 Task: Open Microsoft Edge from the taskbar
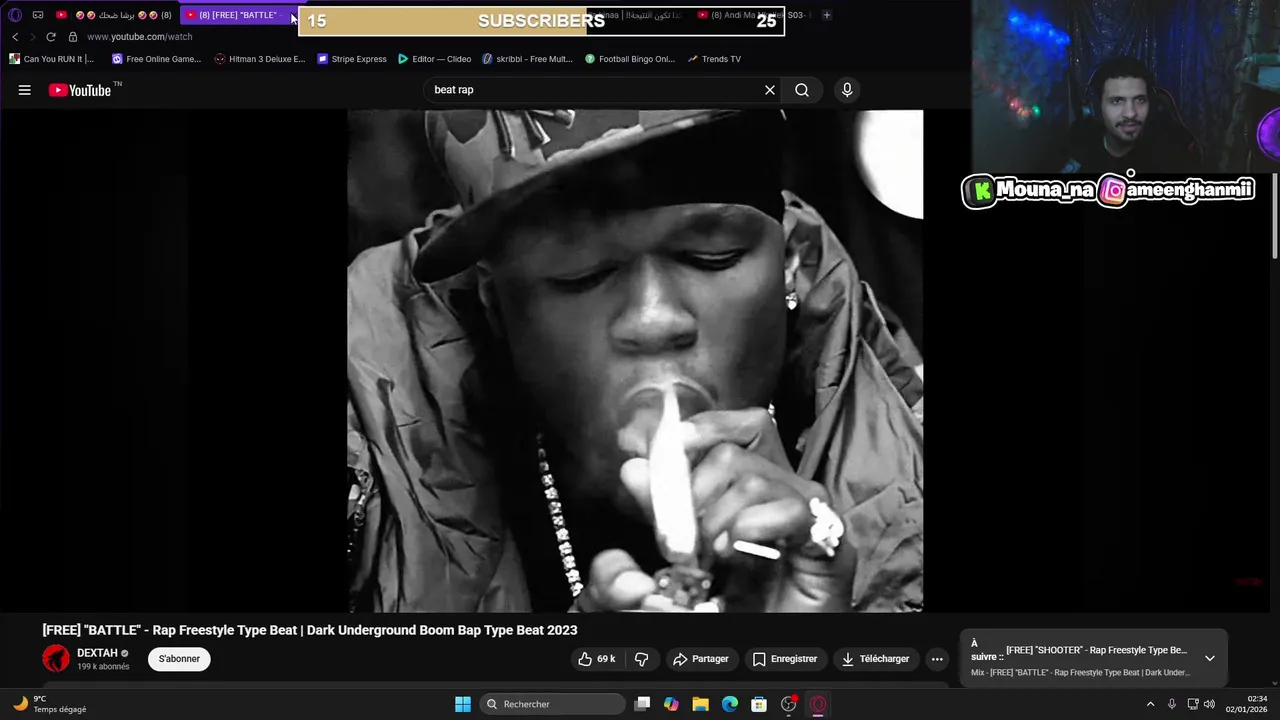[x=730, y=704]
